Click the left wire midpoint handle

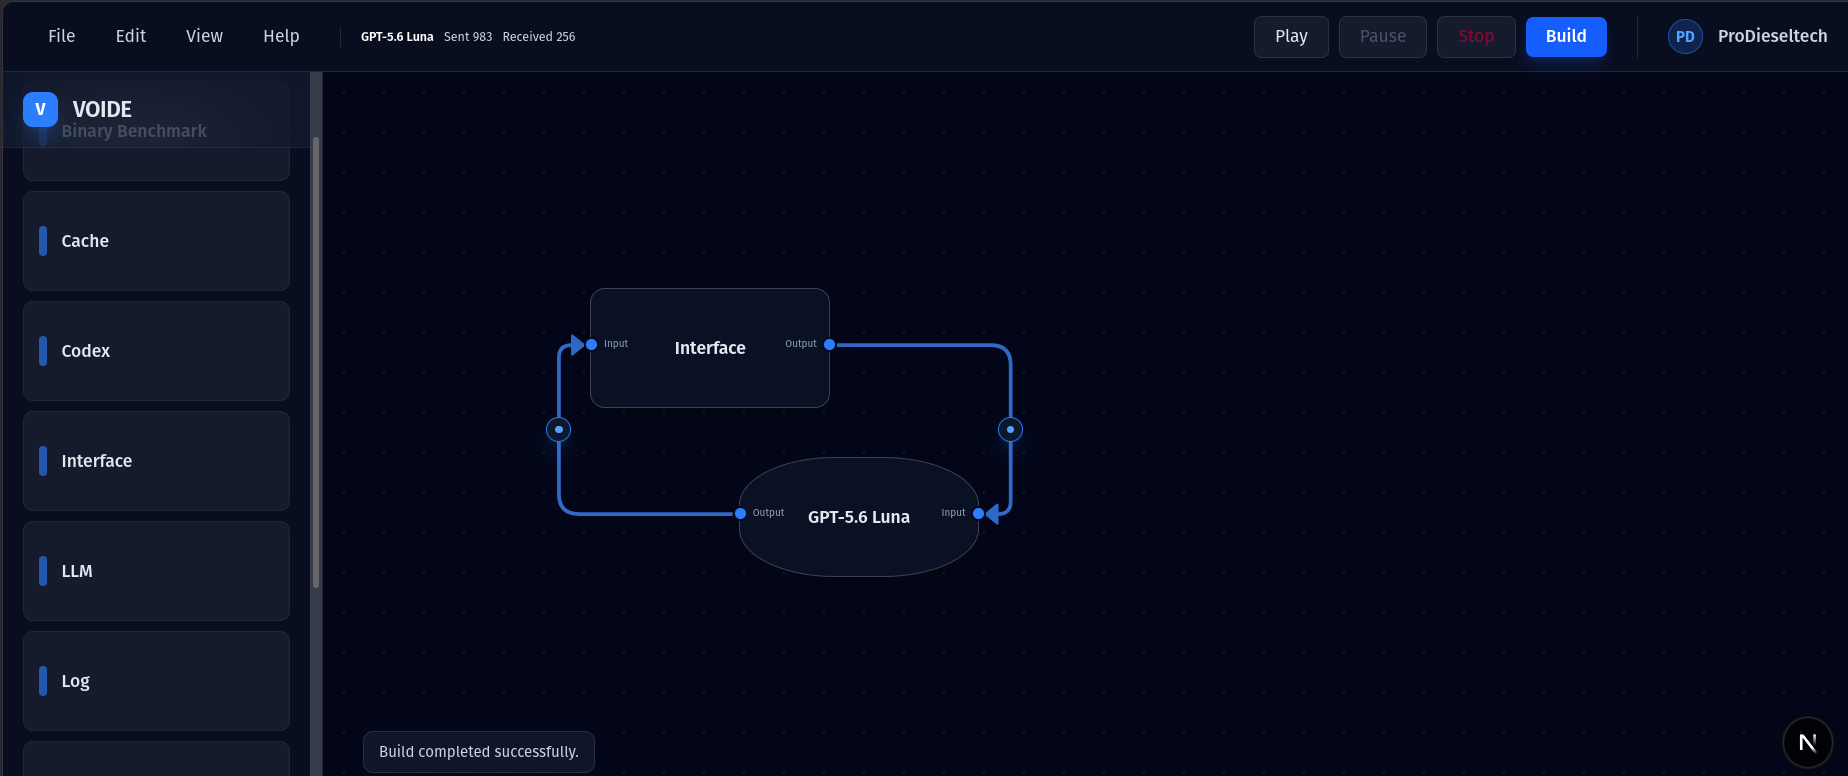(x=559, y=429)
